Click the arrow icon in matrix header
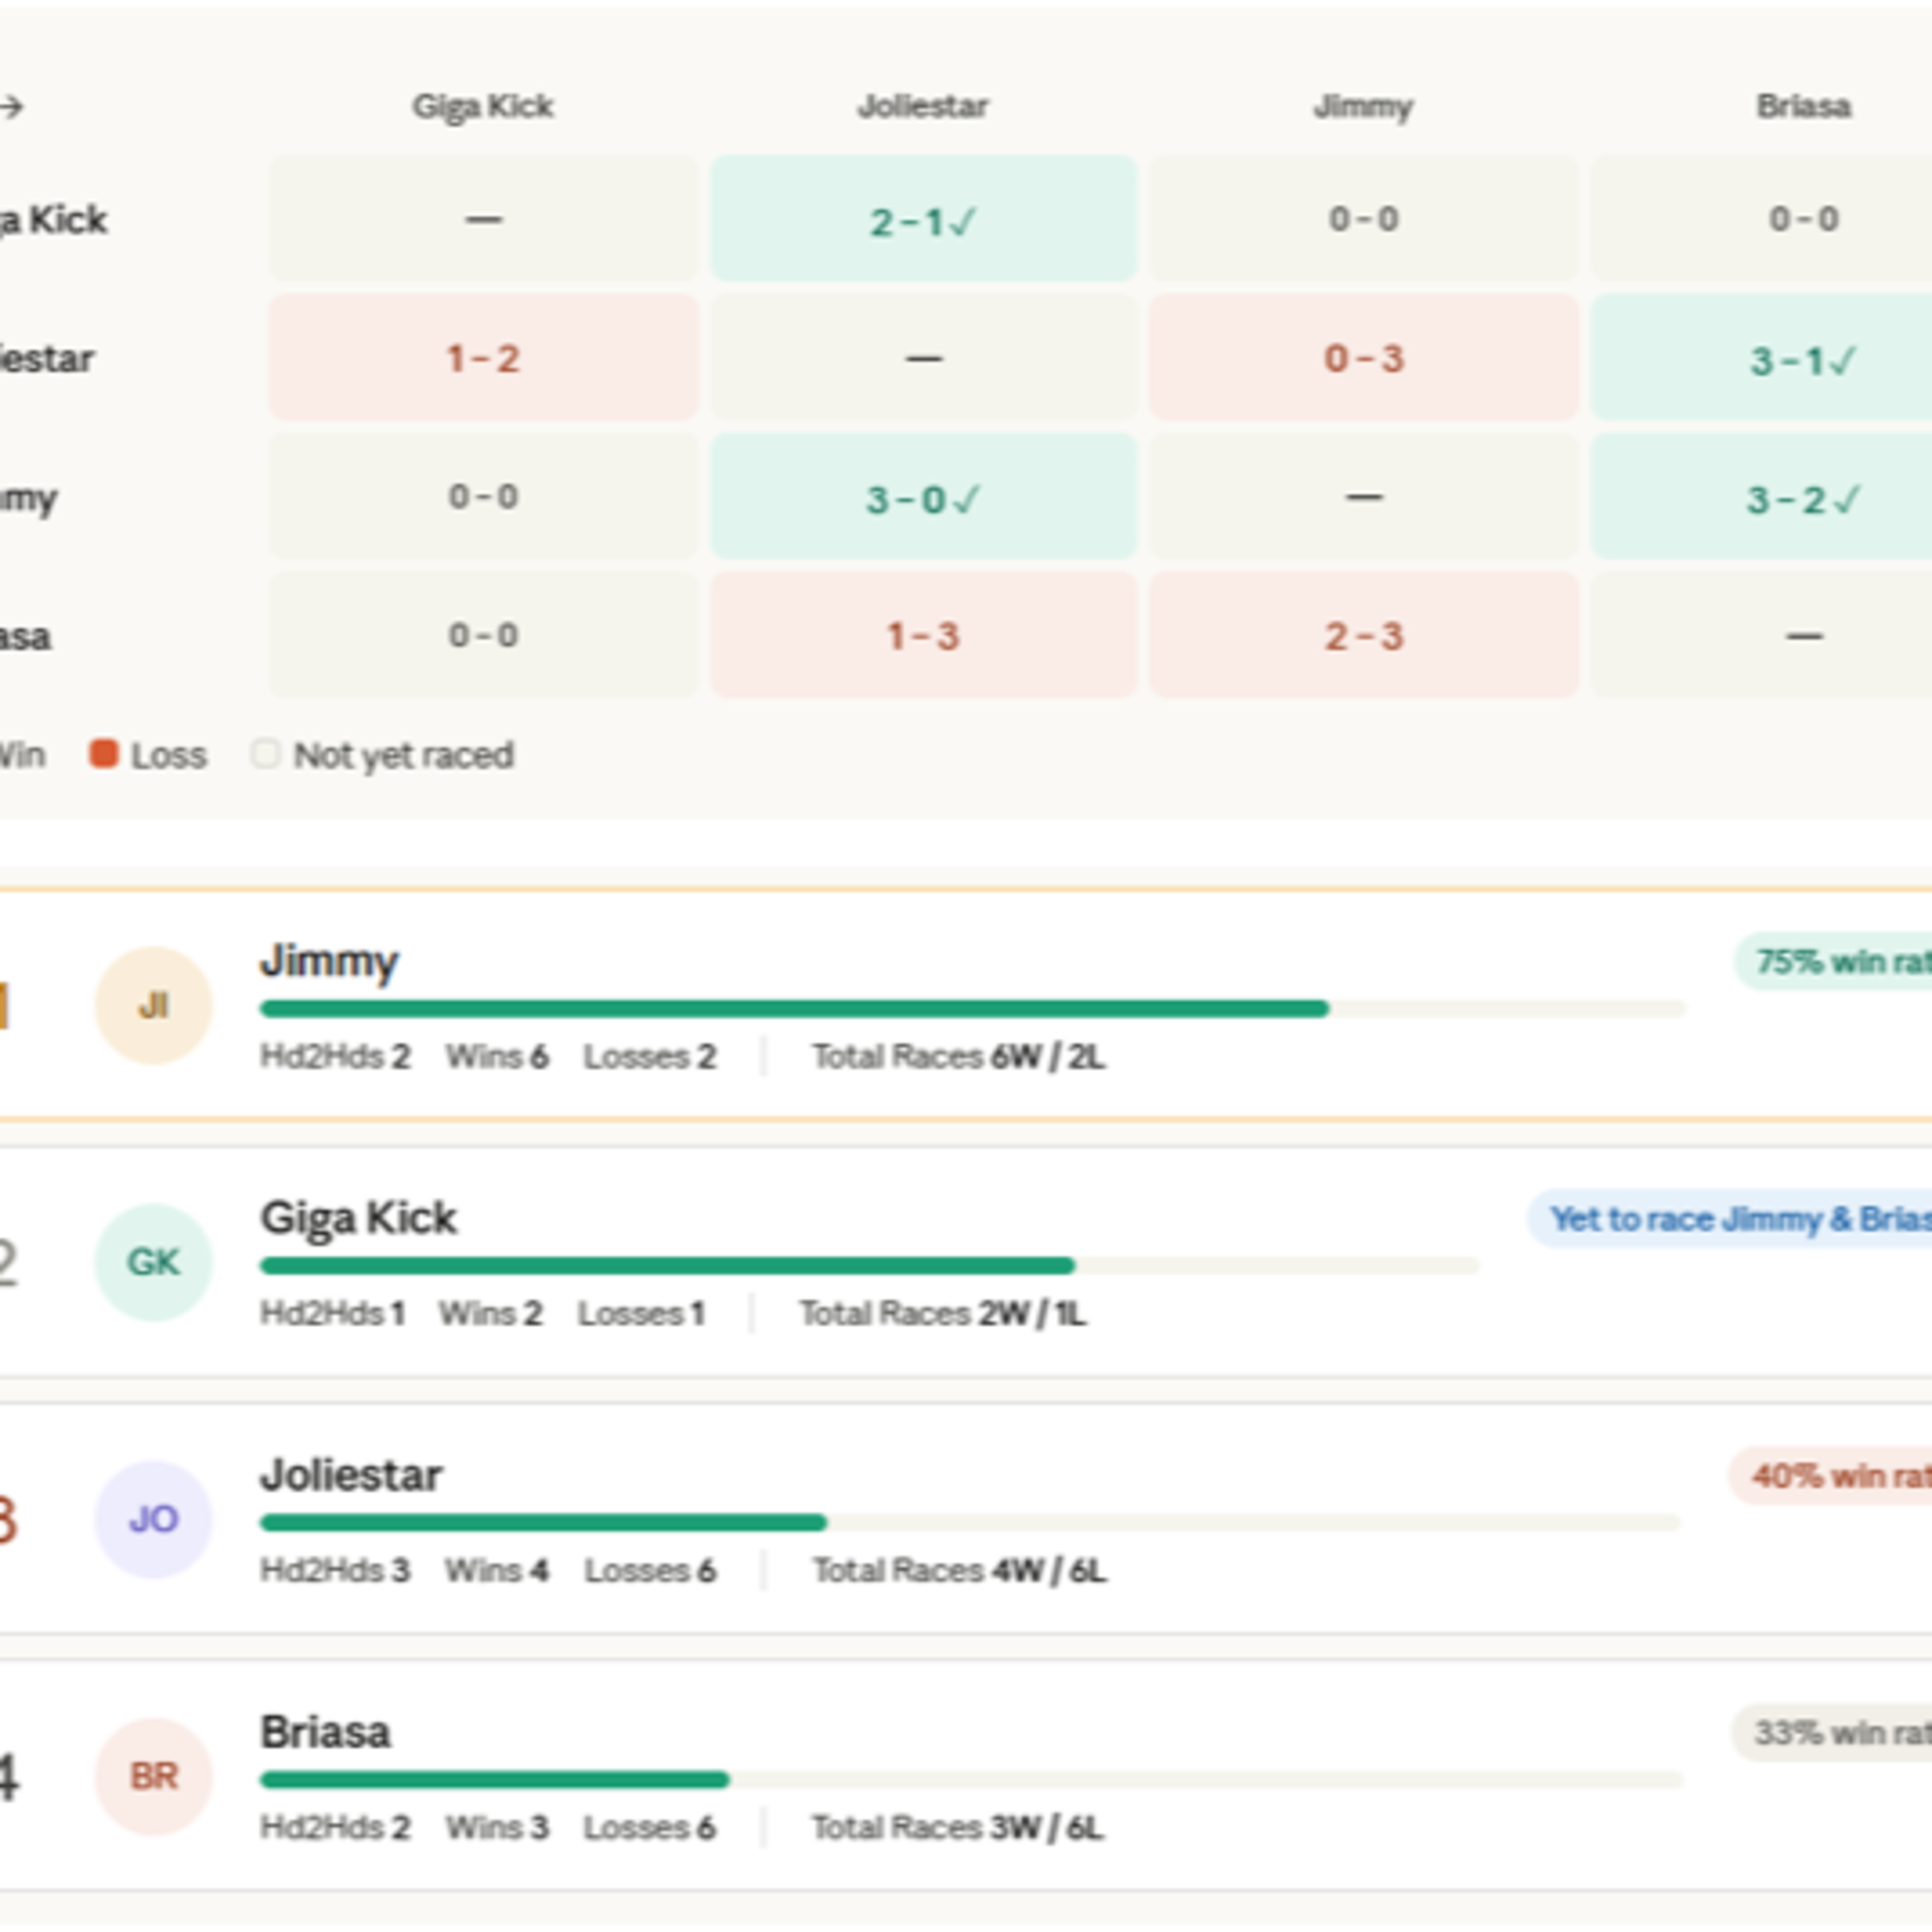 [11, 106]
